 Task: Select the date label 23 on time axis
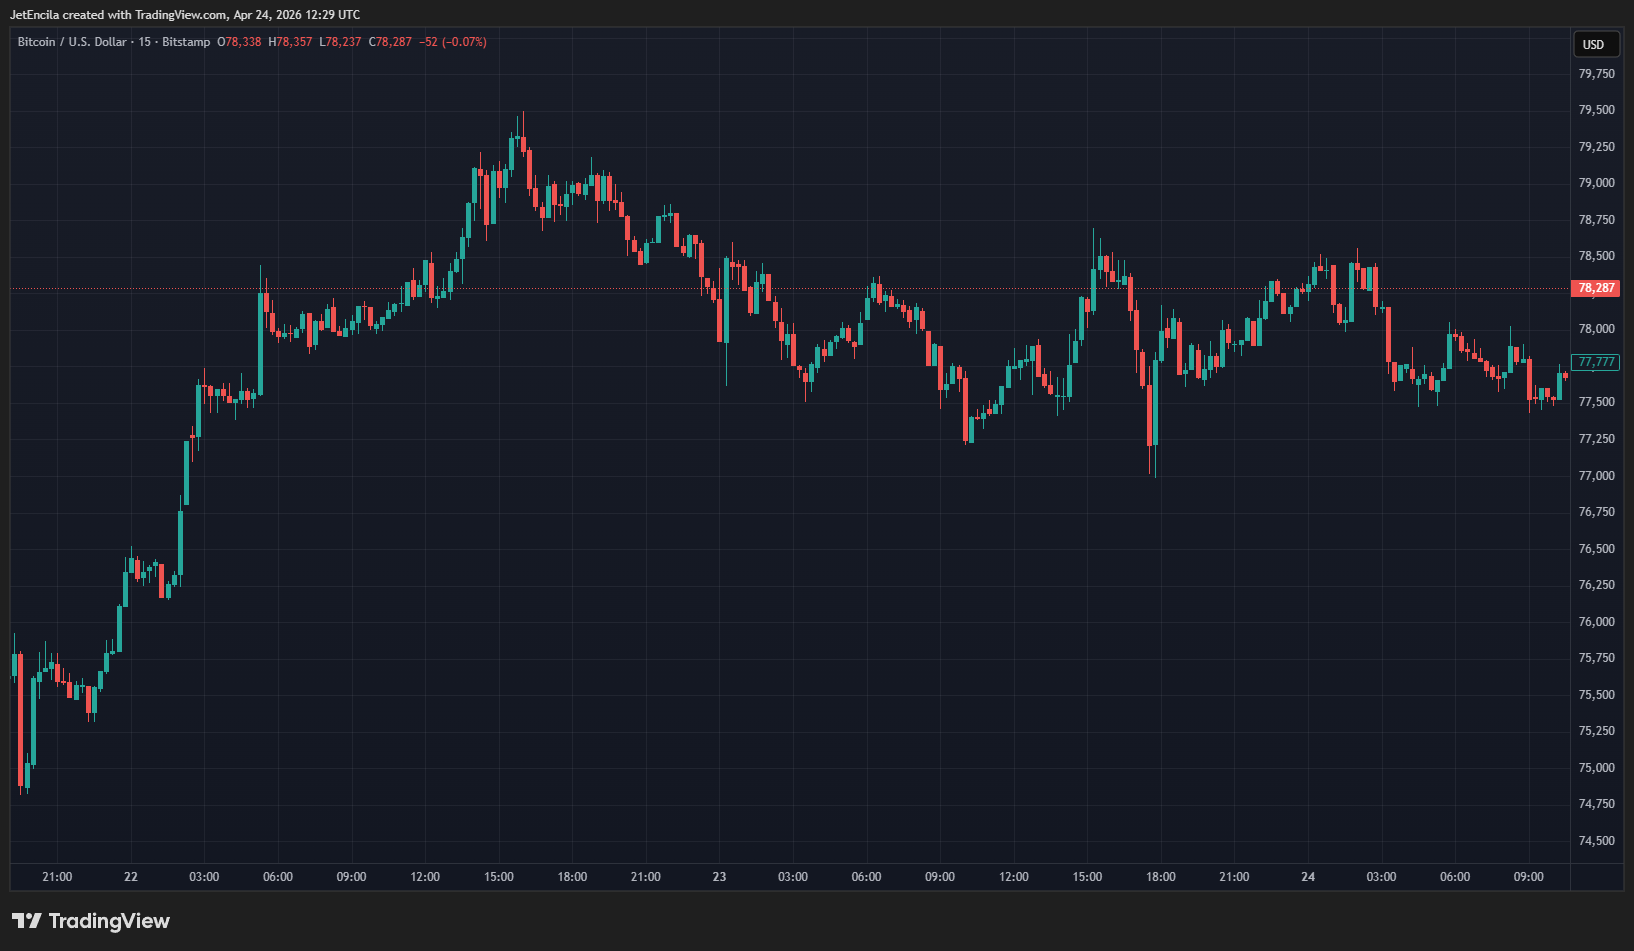719,877
